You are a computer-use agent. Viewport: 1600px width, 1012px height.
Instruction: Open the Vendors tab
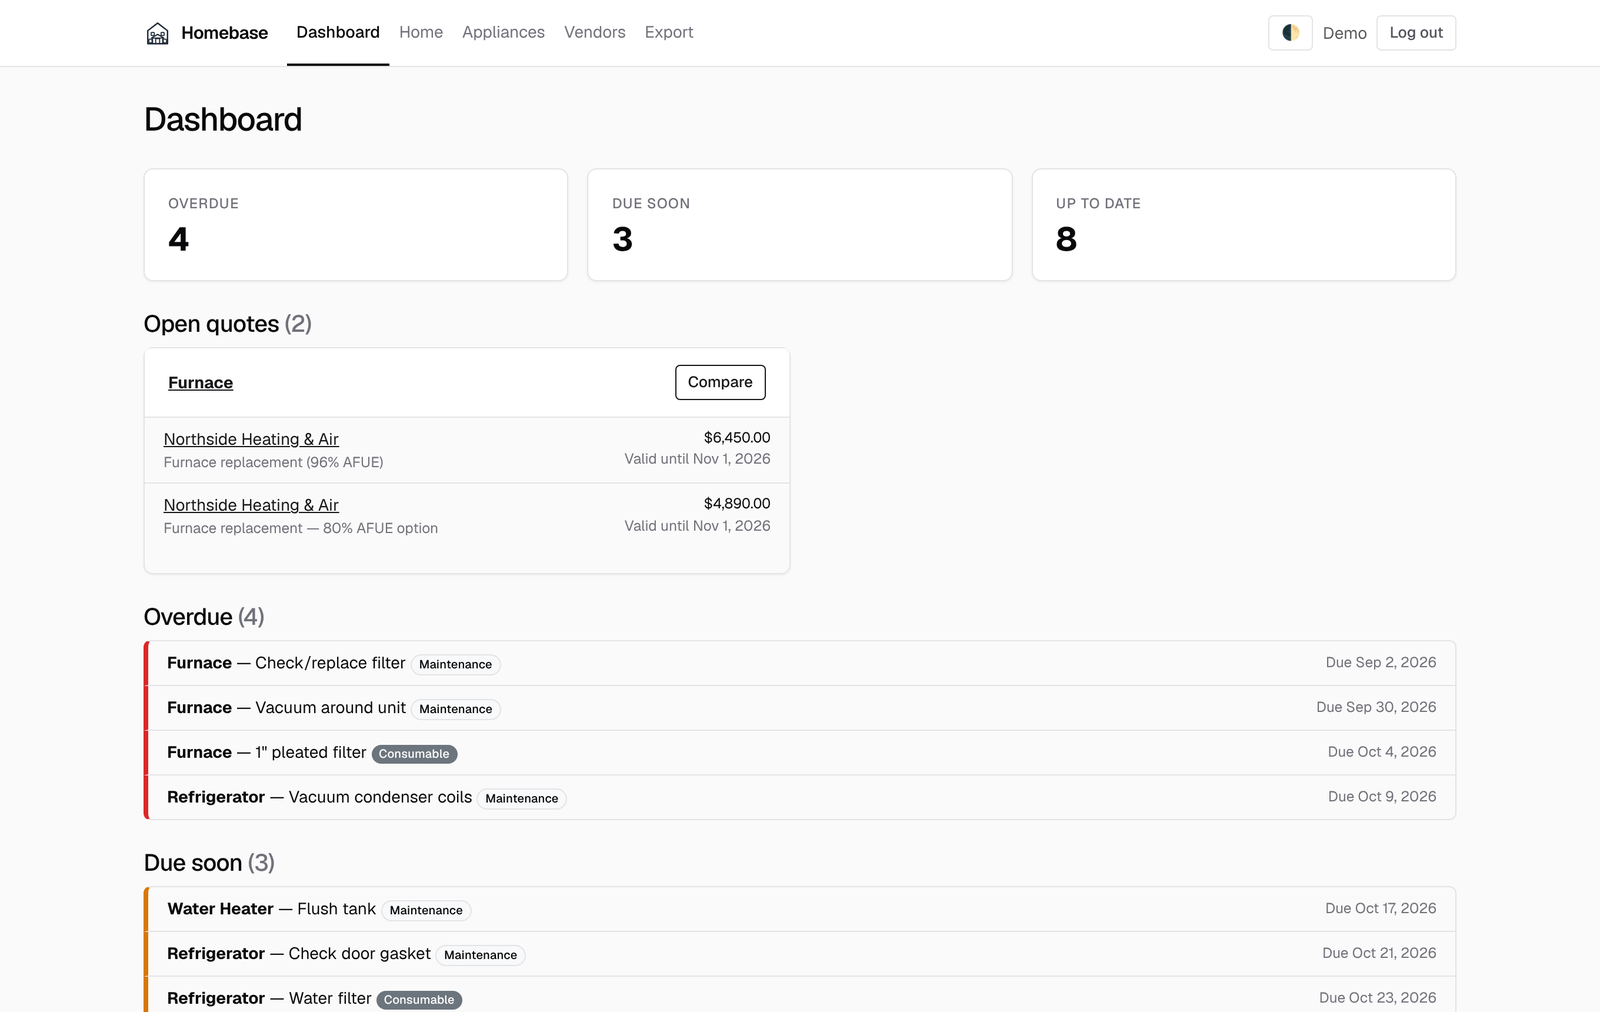[595, 32]
